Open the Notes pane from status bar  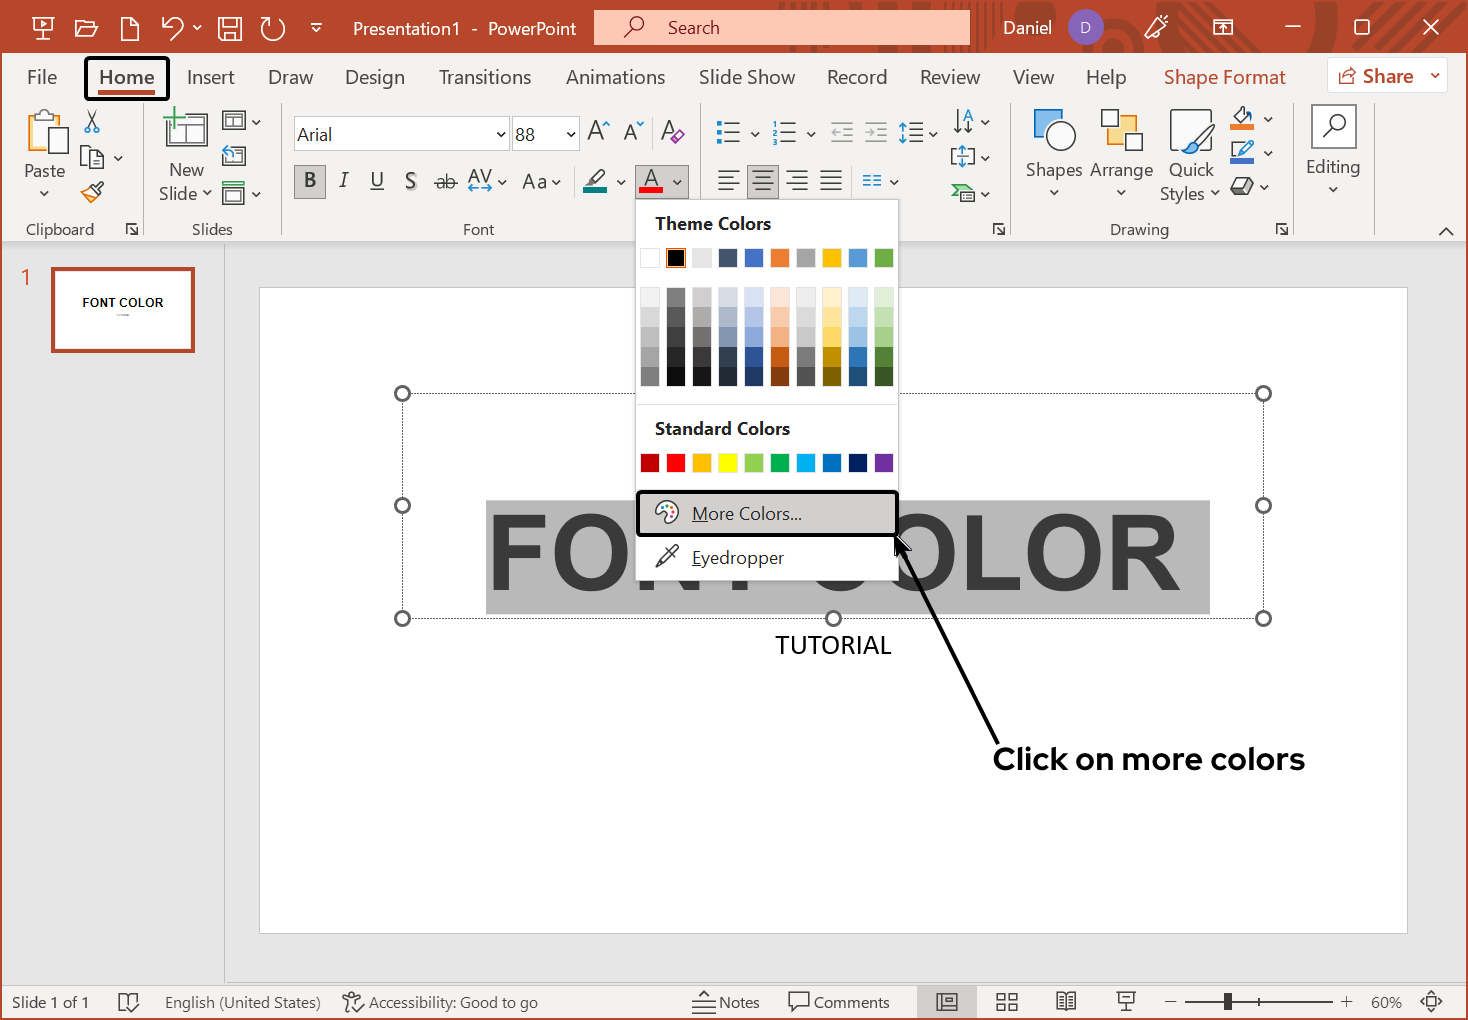pos(727,1001)
